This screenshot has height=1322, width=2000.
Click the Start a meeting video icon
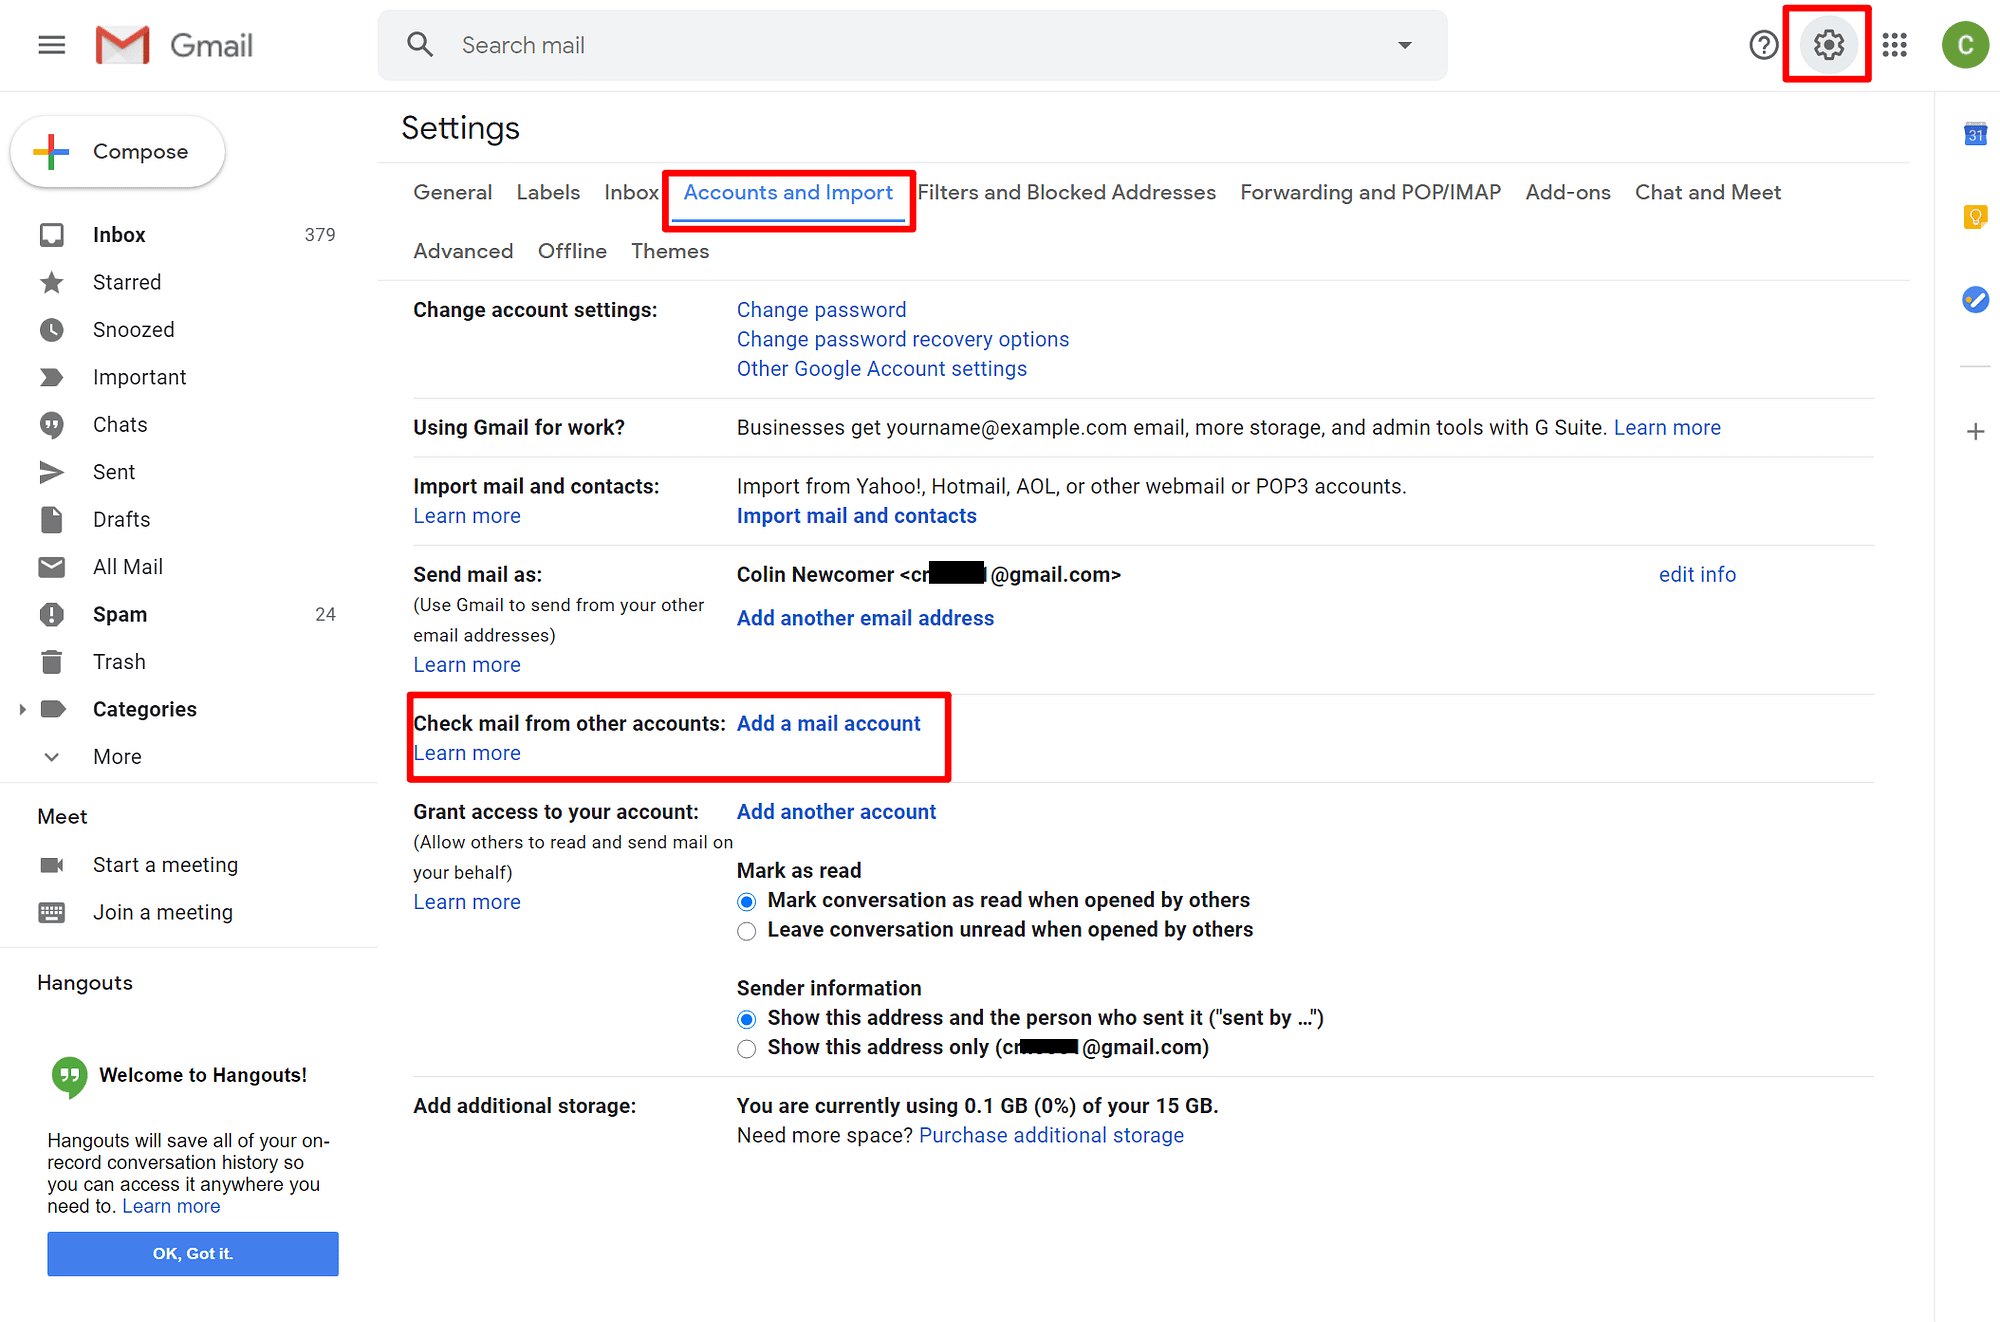50,865
